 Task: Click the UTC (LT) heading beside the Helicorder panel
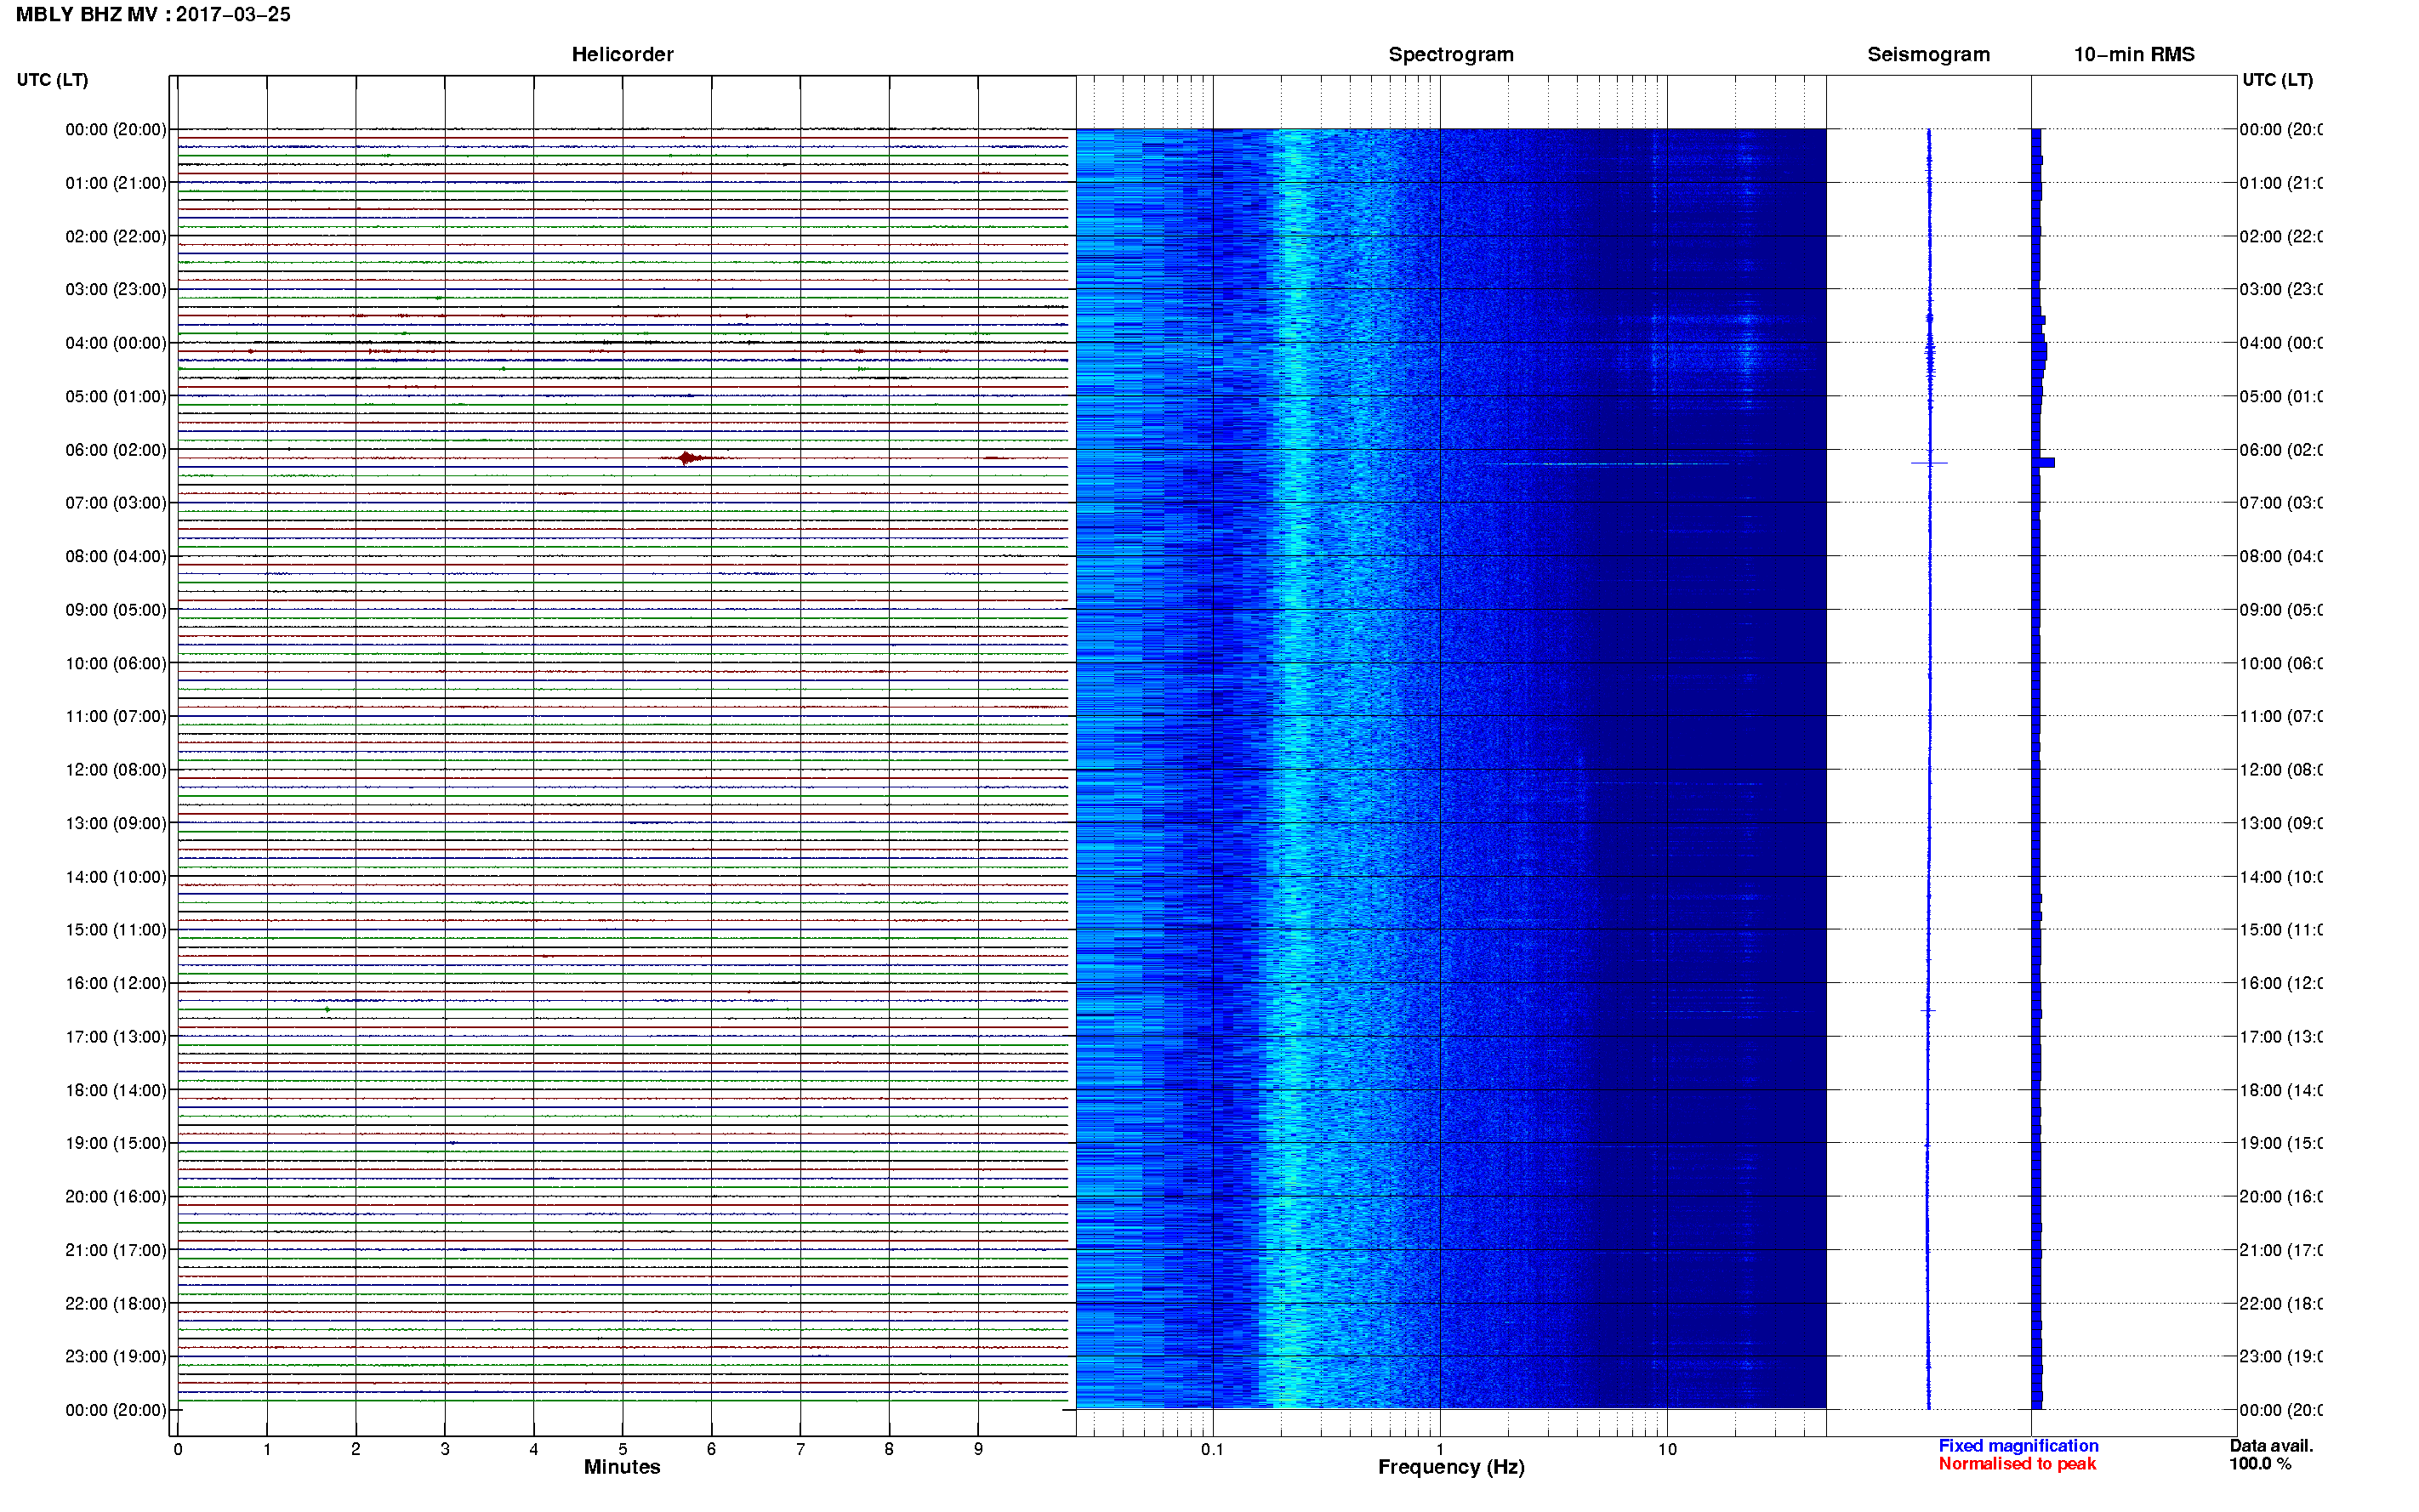52,80
